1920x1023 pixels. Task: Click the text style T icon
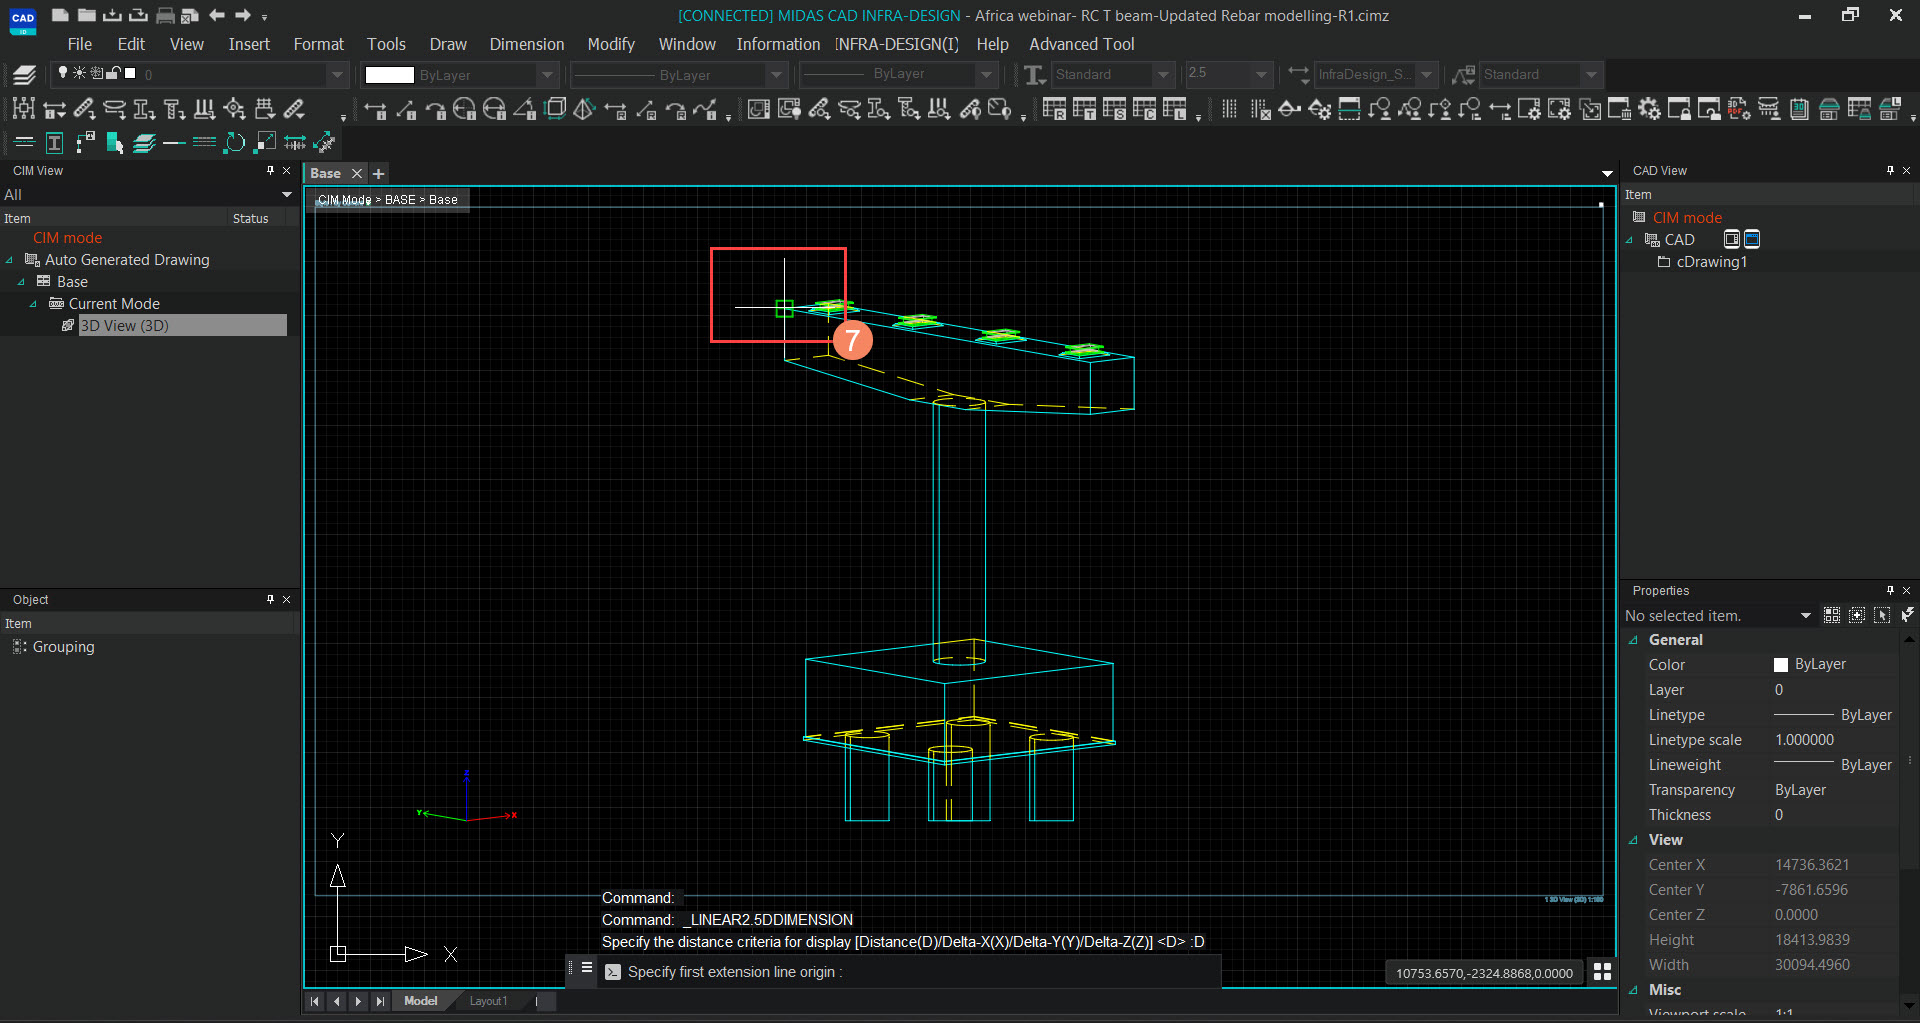(x=1035, y=74)
